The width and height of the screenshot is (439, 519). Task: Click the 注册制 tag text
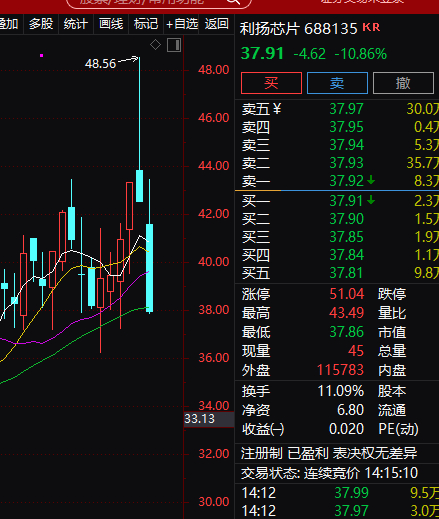pyautogui.click(x=262, y=454)
